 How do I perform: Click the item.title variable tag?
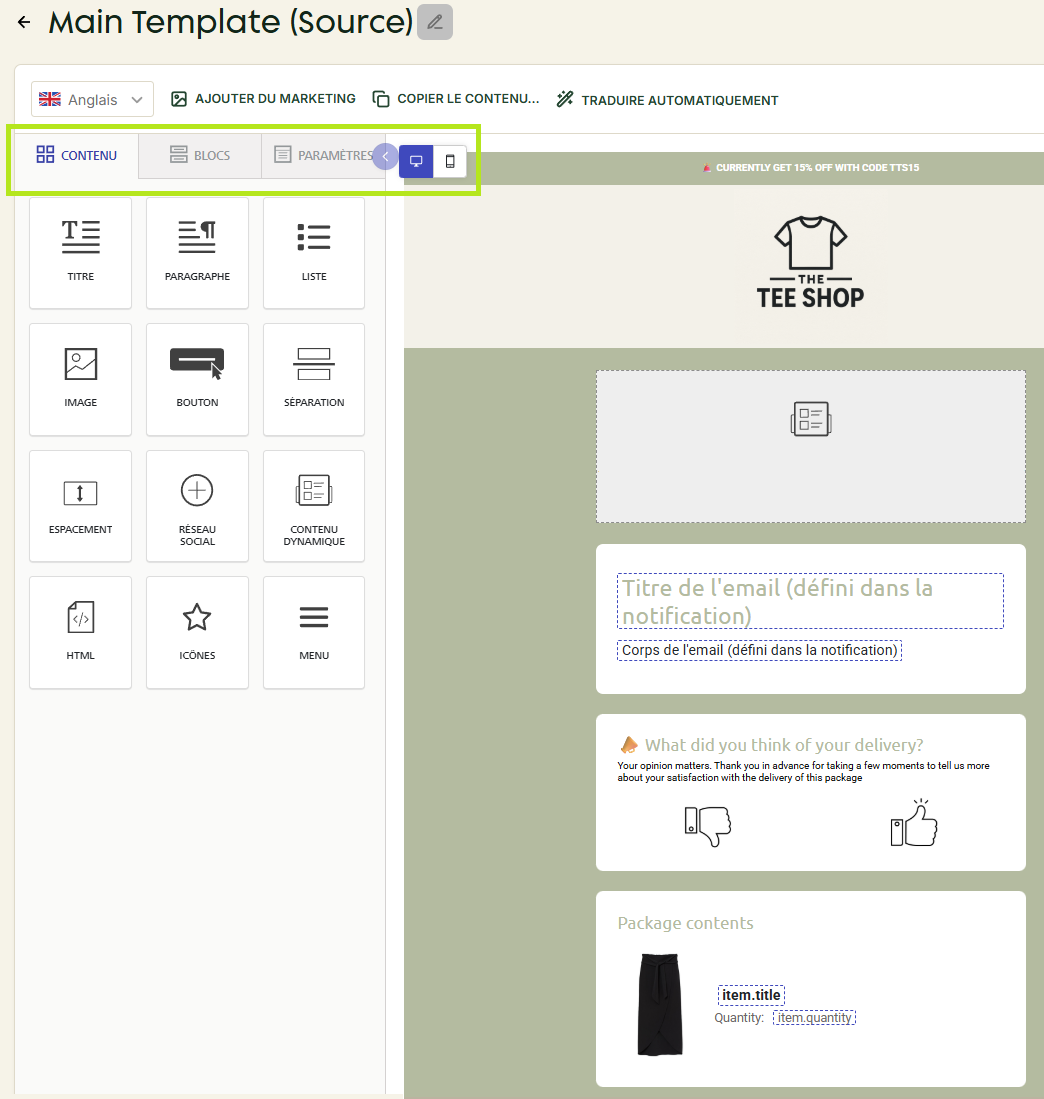pos(751,995)
